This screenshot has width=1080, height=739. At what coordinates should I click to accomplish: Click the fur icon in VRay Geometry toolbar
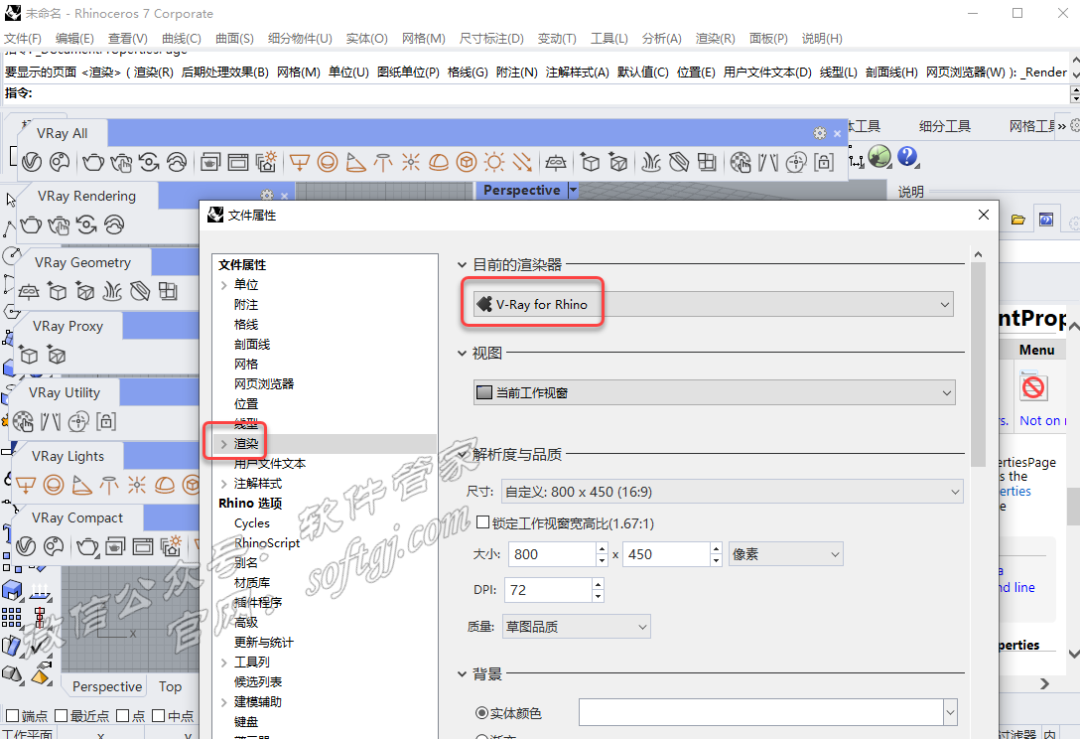pos(113,291)
